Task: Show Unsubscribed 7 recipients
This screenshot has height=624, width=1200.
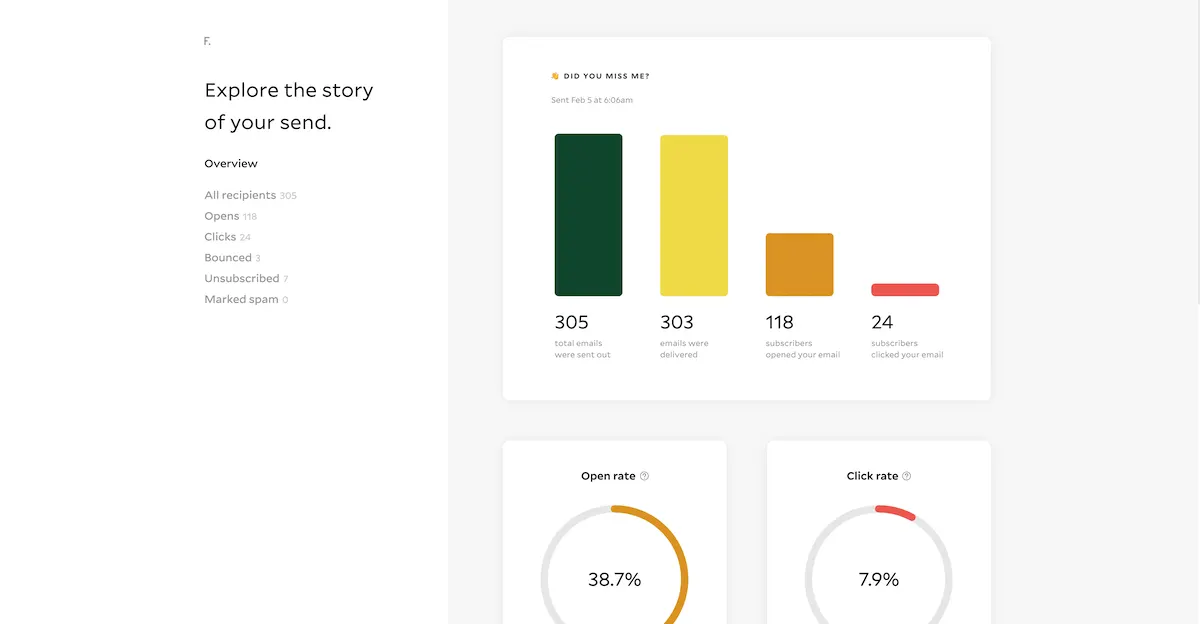Action: point(246,279)
